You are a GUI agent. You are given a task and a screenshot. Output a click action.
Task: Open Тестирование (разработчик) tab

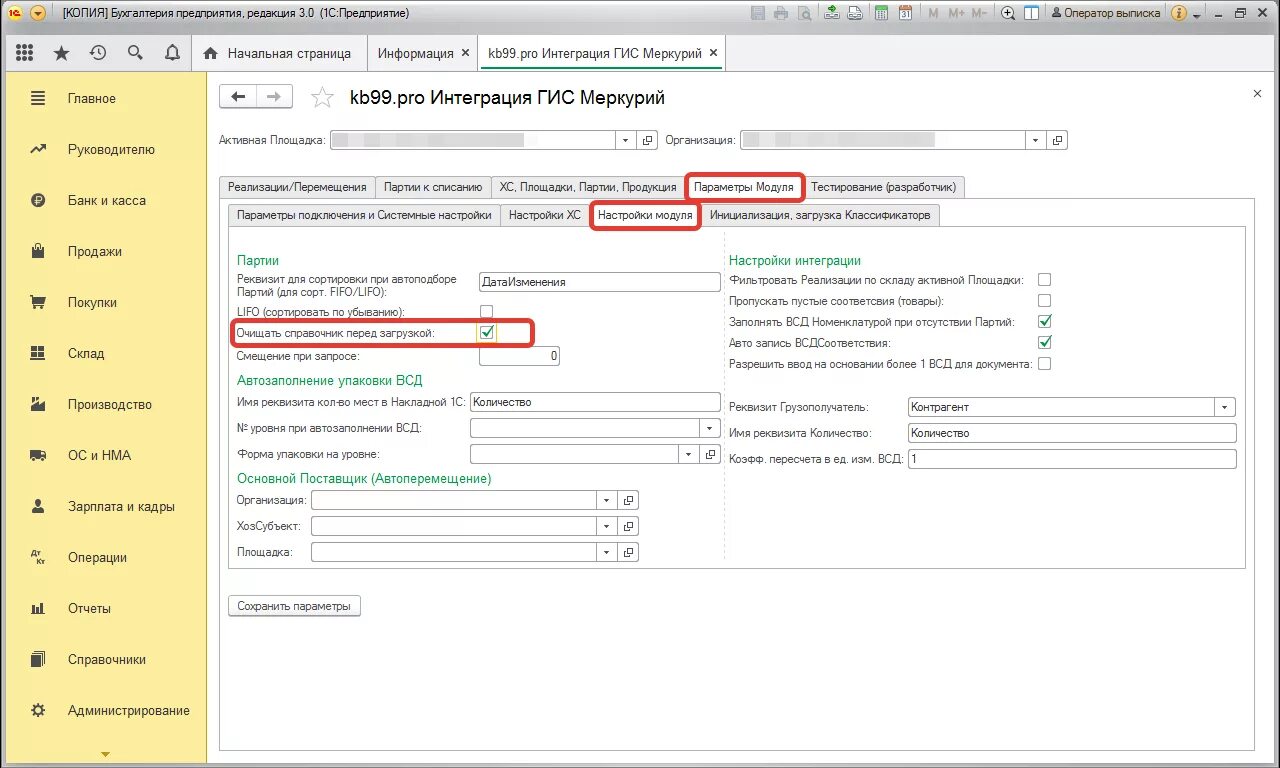coord(883,187)
